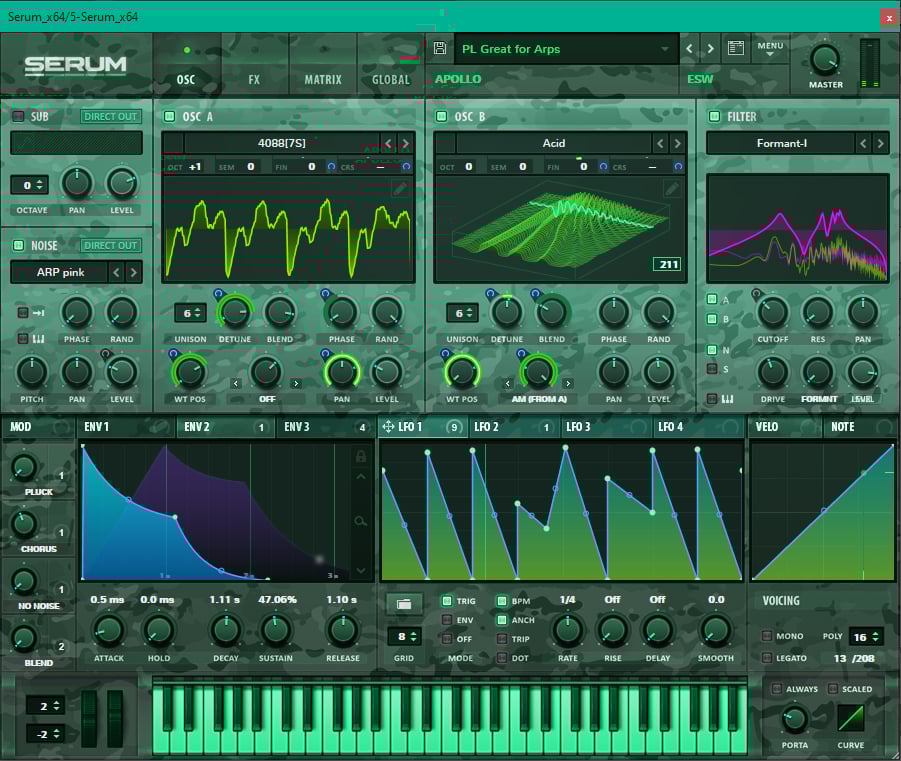This screenshot has height=761, width=901.
Task: Toggle OSC A power switch
Action: point(170,116)
